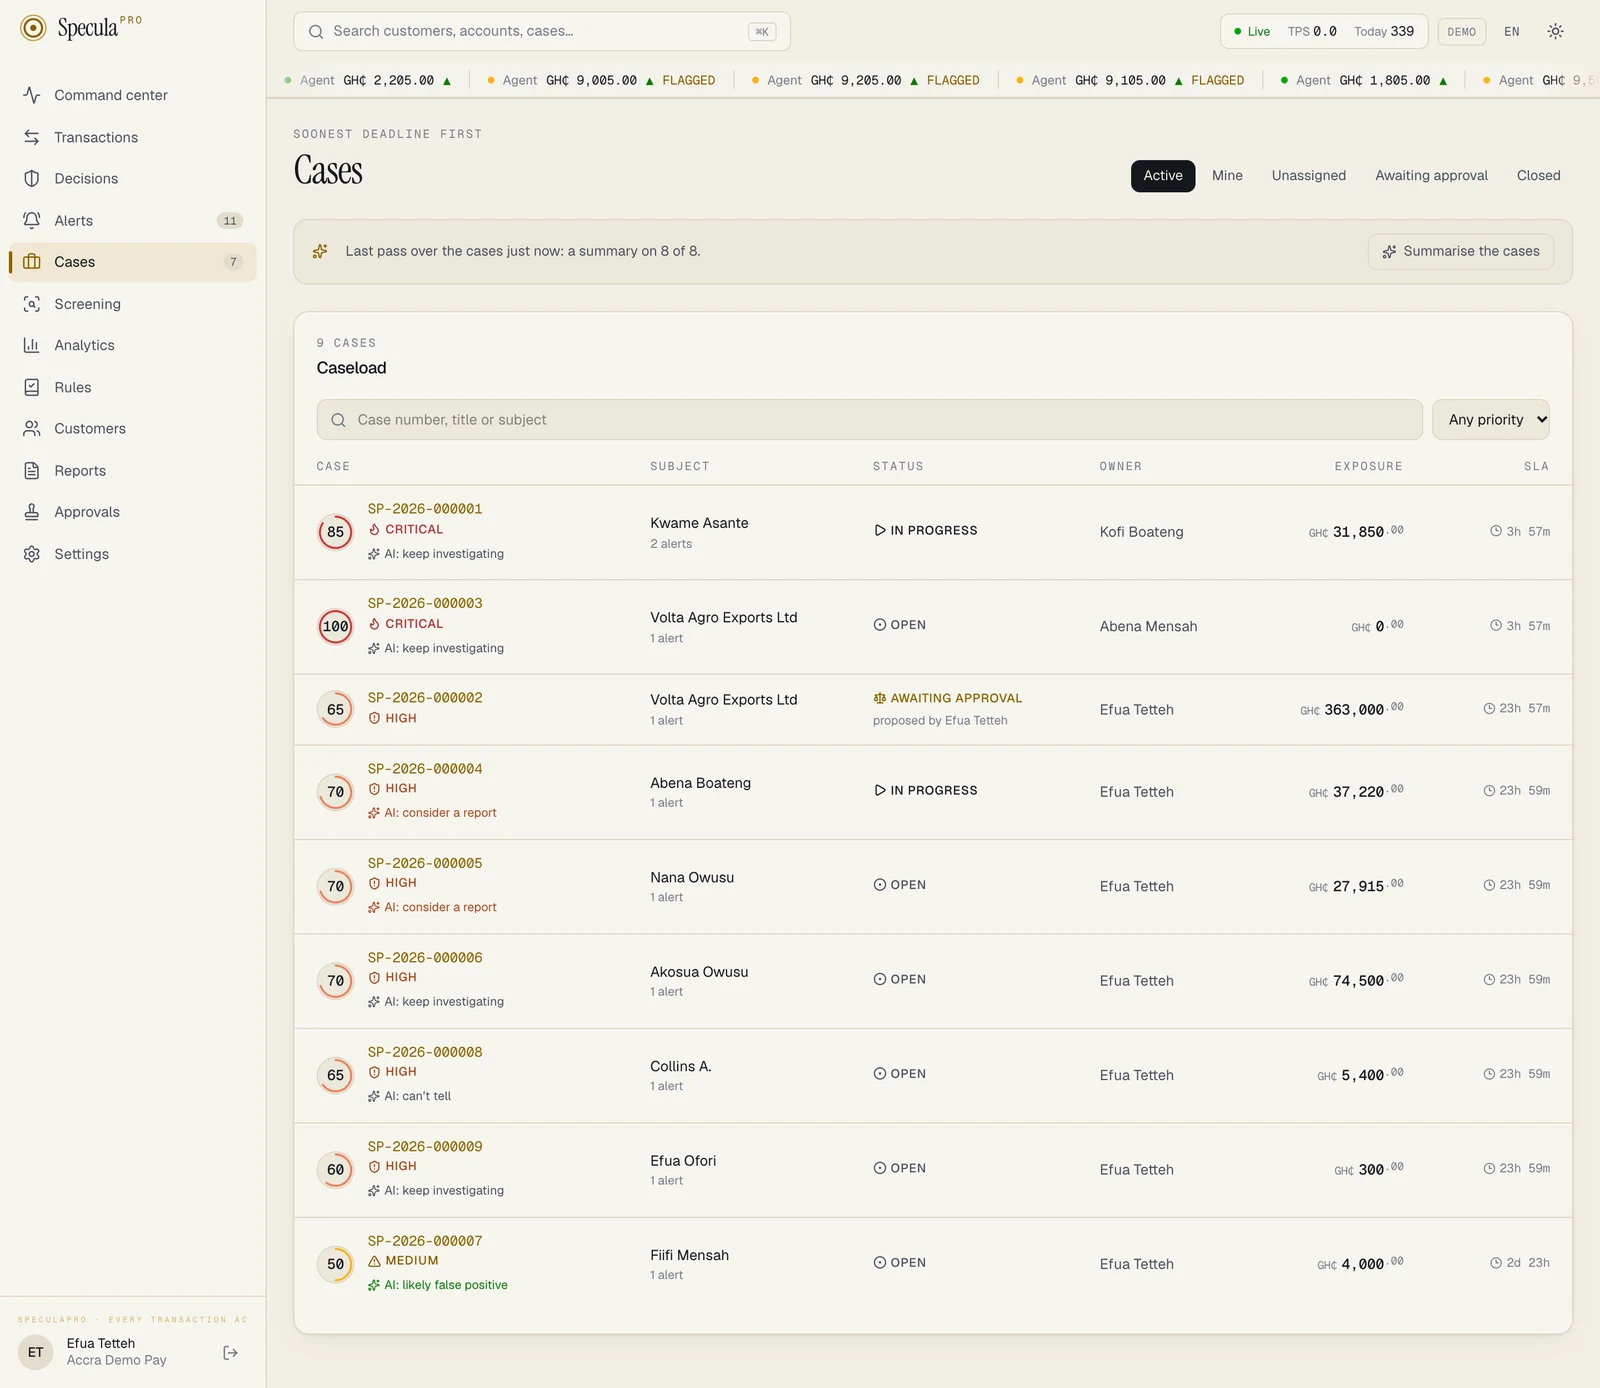Open the Screening page
This screenshot has width=1600, height=1388.
132,304
